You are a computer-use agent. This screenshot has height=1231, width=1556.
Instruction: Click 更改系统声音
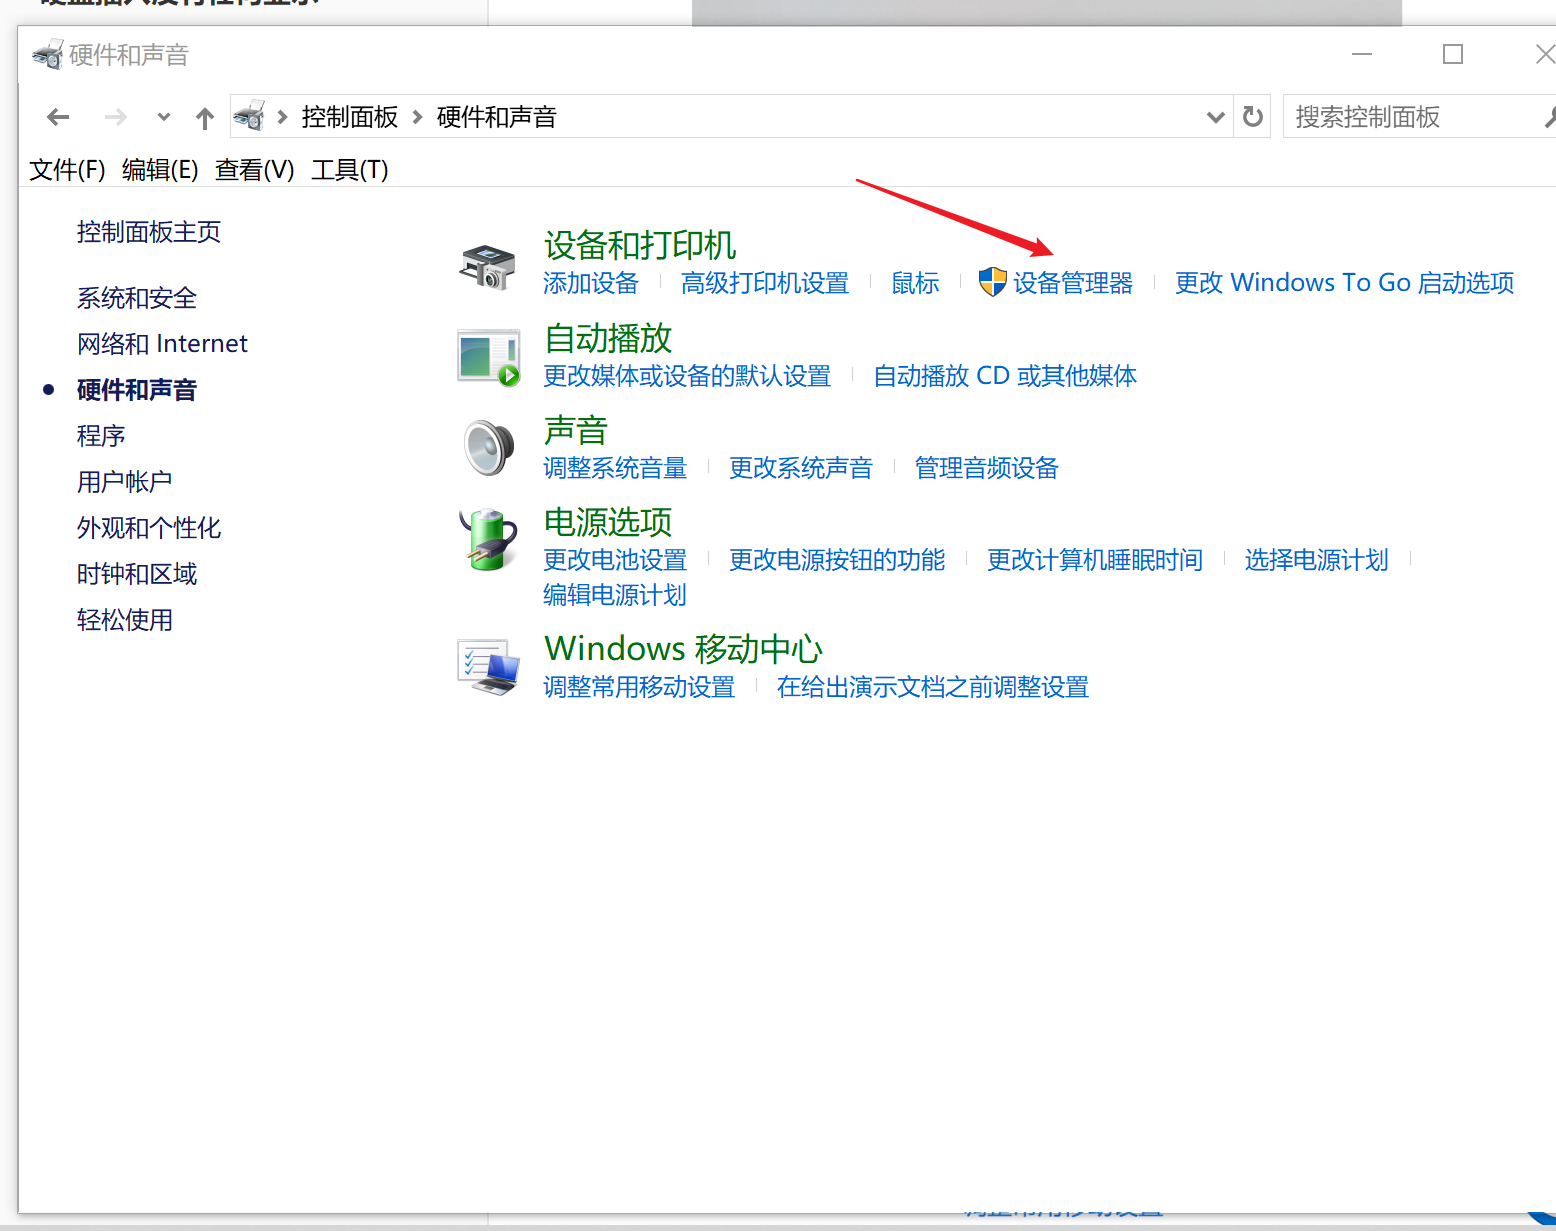pyautogui.click(x=801, y=468)
